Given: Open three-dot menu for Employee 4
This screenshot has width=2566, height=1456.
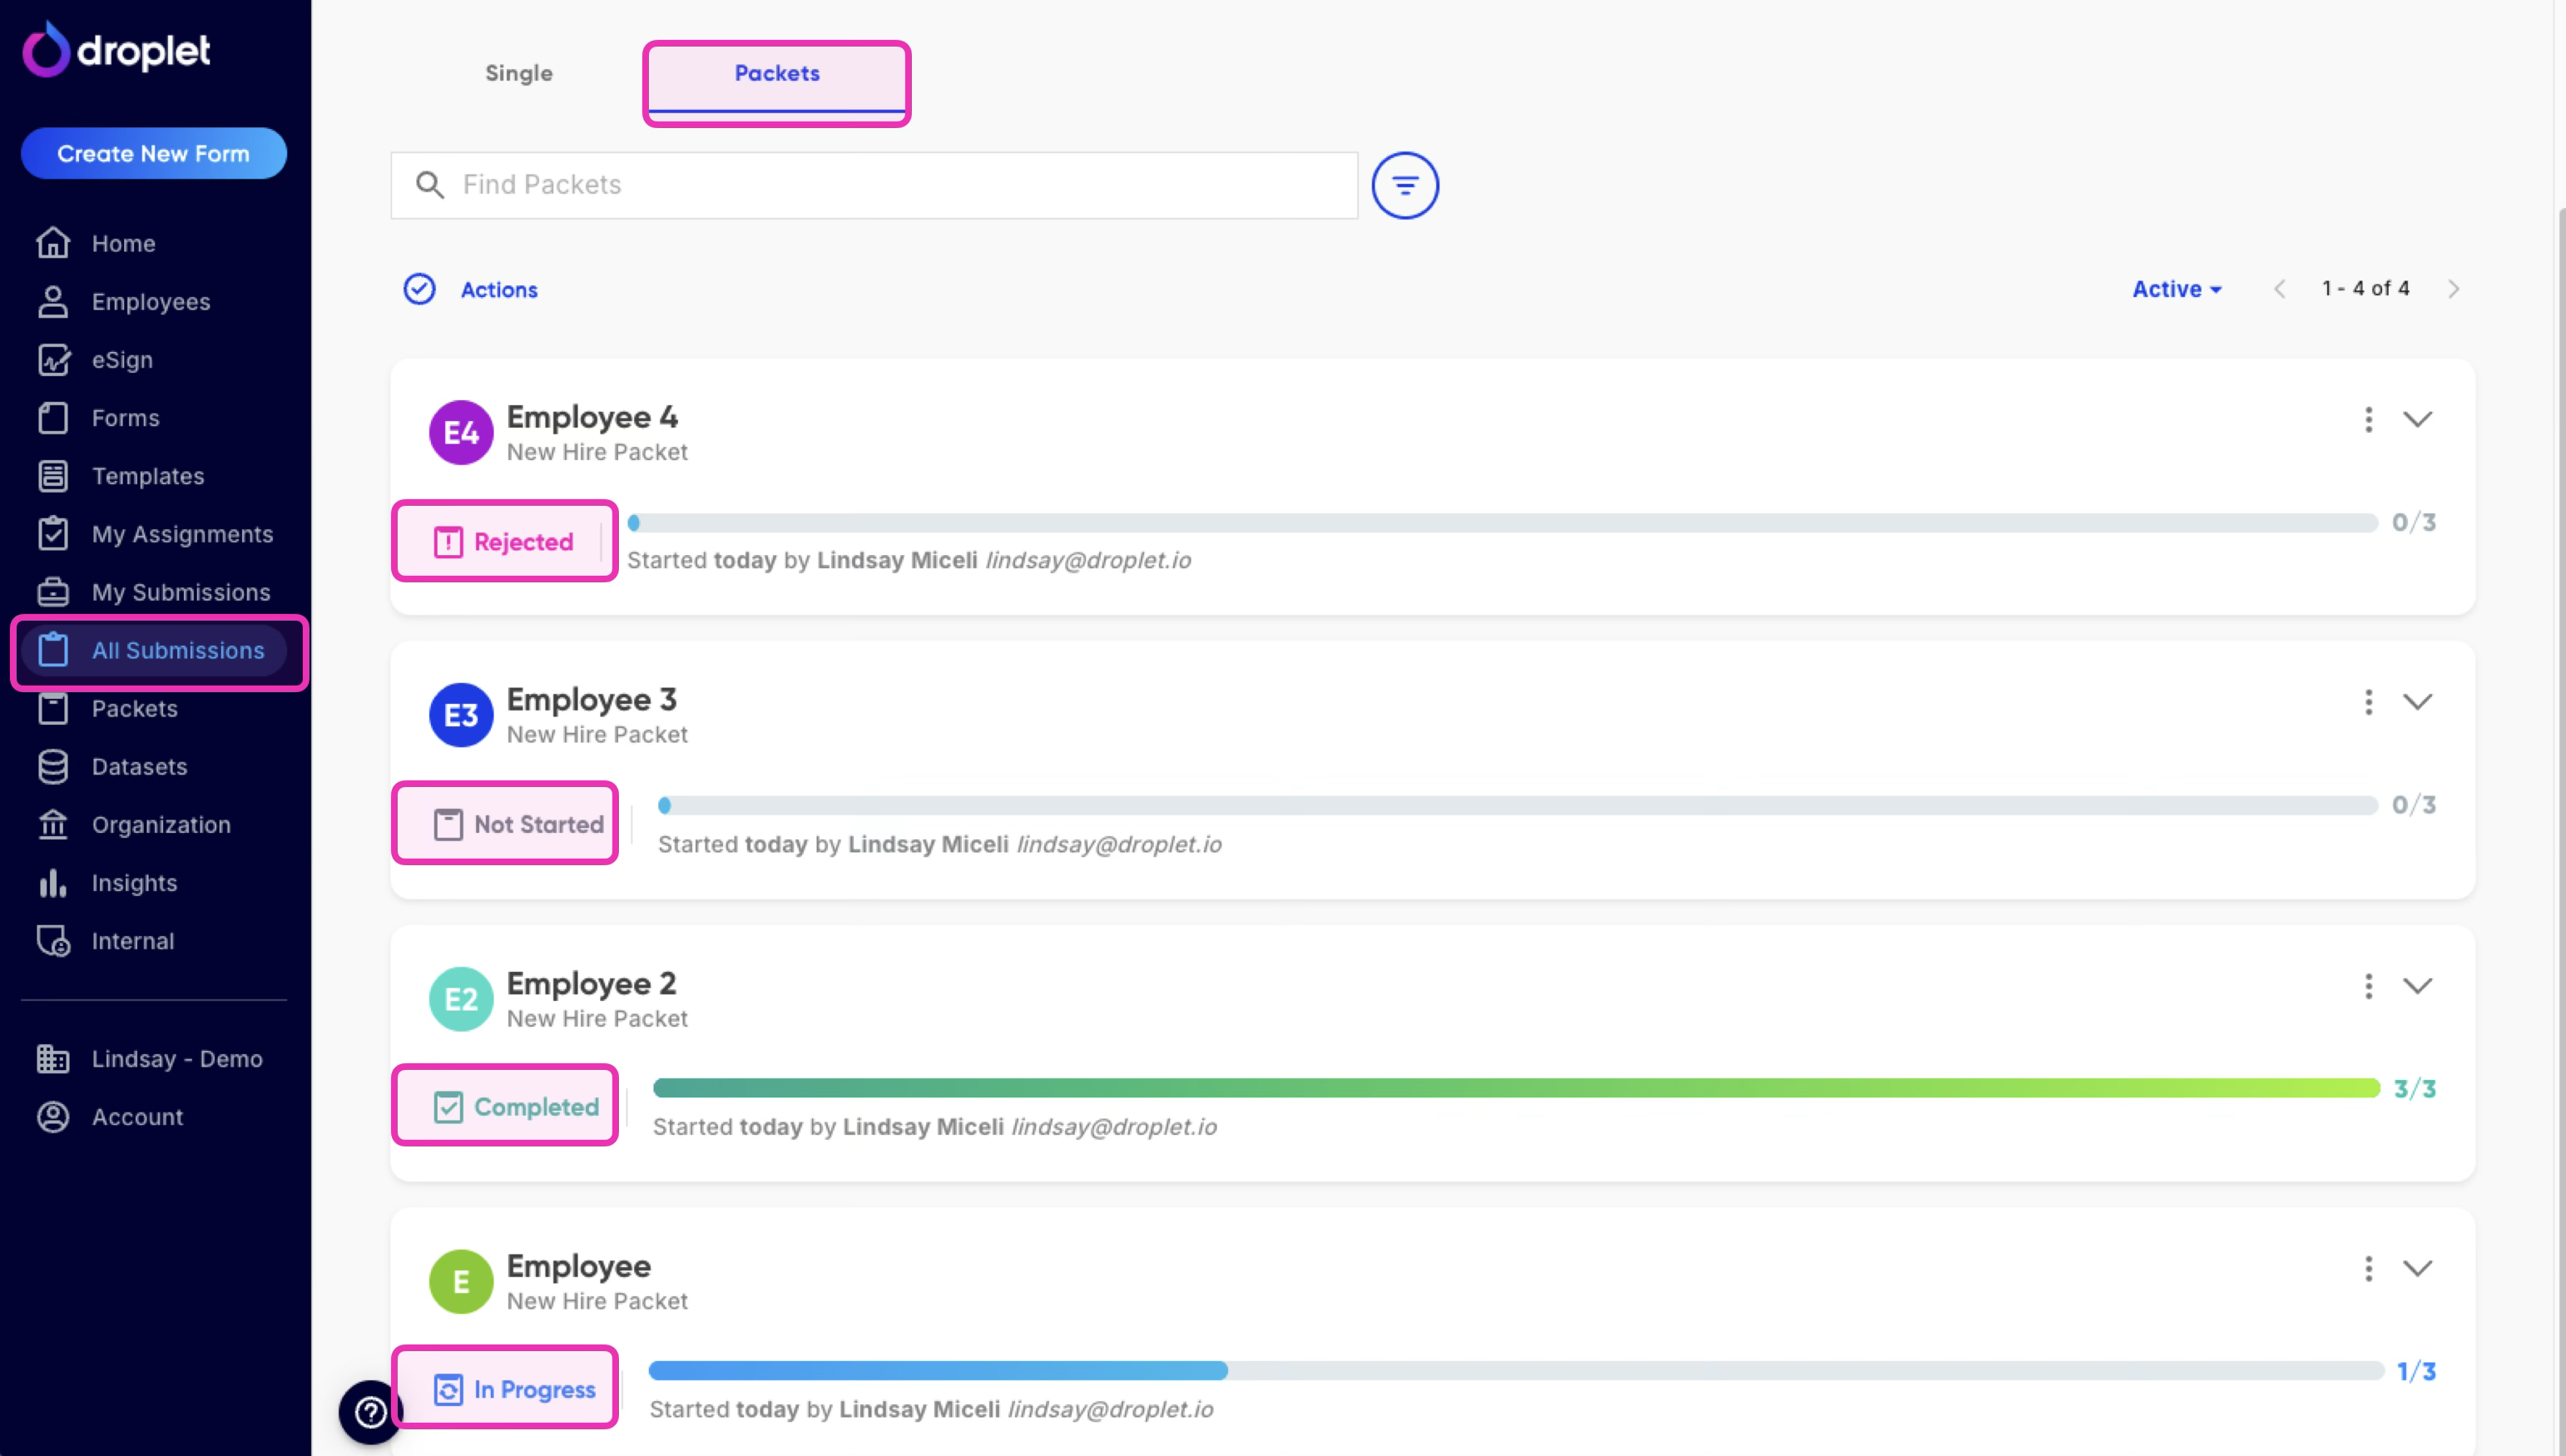Looking at the screenshot, I should coord(2367,419).
